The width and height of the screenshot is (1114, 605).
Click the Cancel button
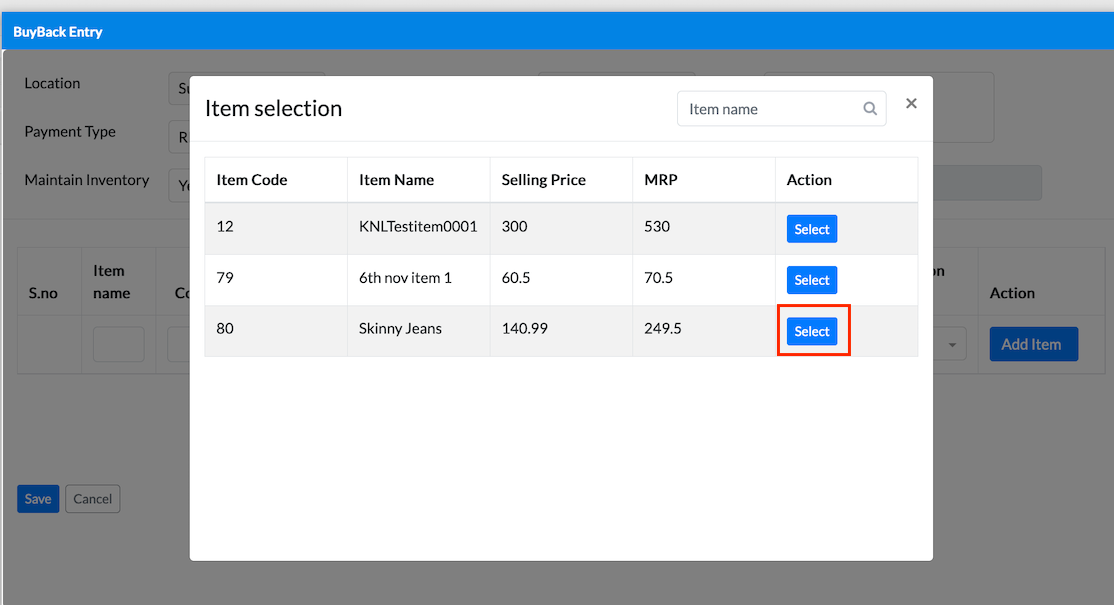click(92, 498)
